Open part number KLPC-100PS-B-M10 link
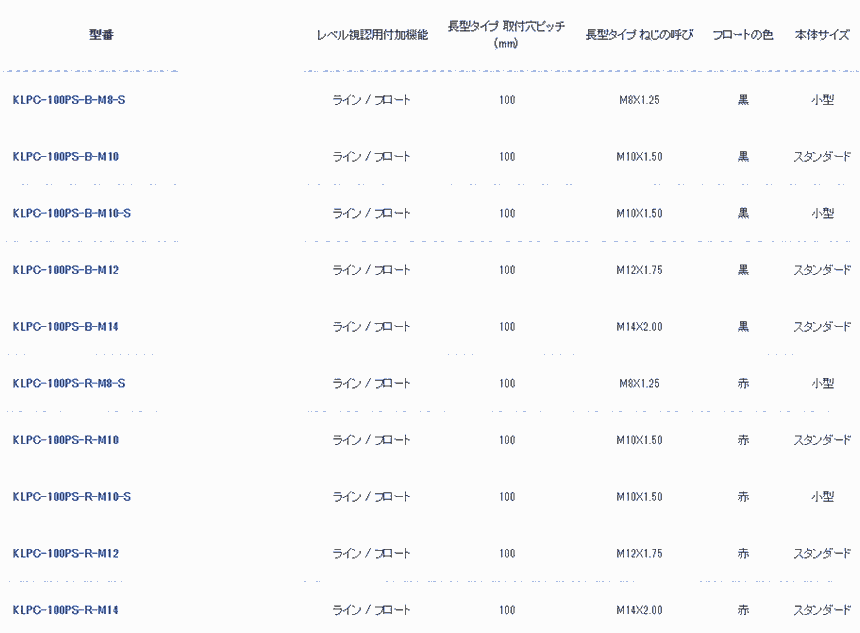This screenshot has width=860, height=633. pyautogui.click(x=66, y=156)
